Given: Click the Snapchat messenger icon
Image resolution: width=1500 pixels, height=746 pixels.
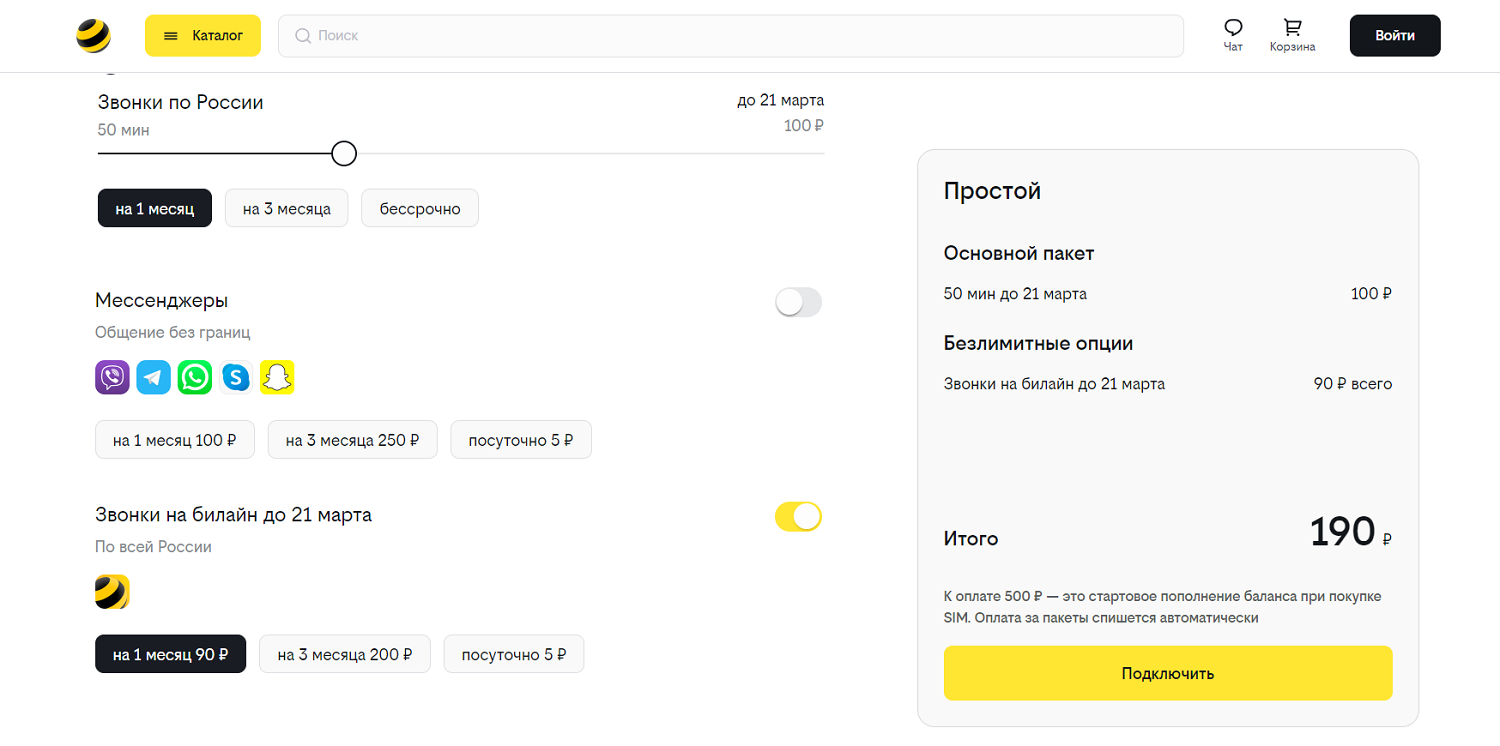Looking at the screenshot, I should pyautogui.click(x=277, y=377).
